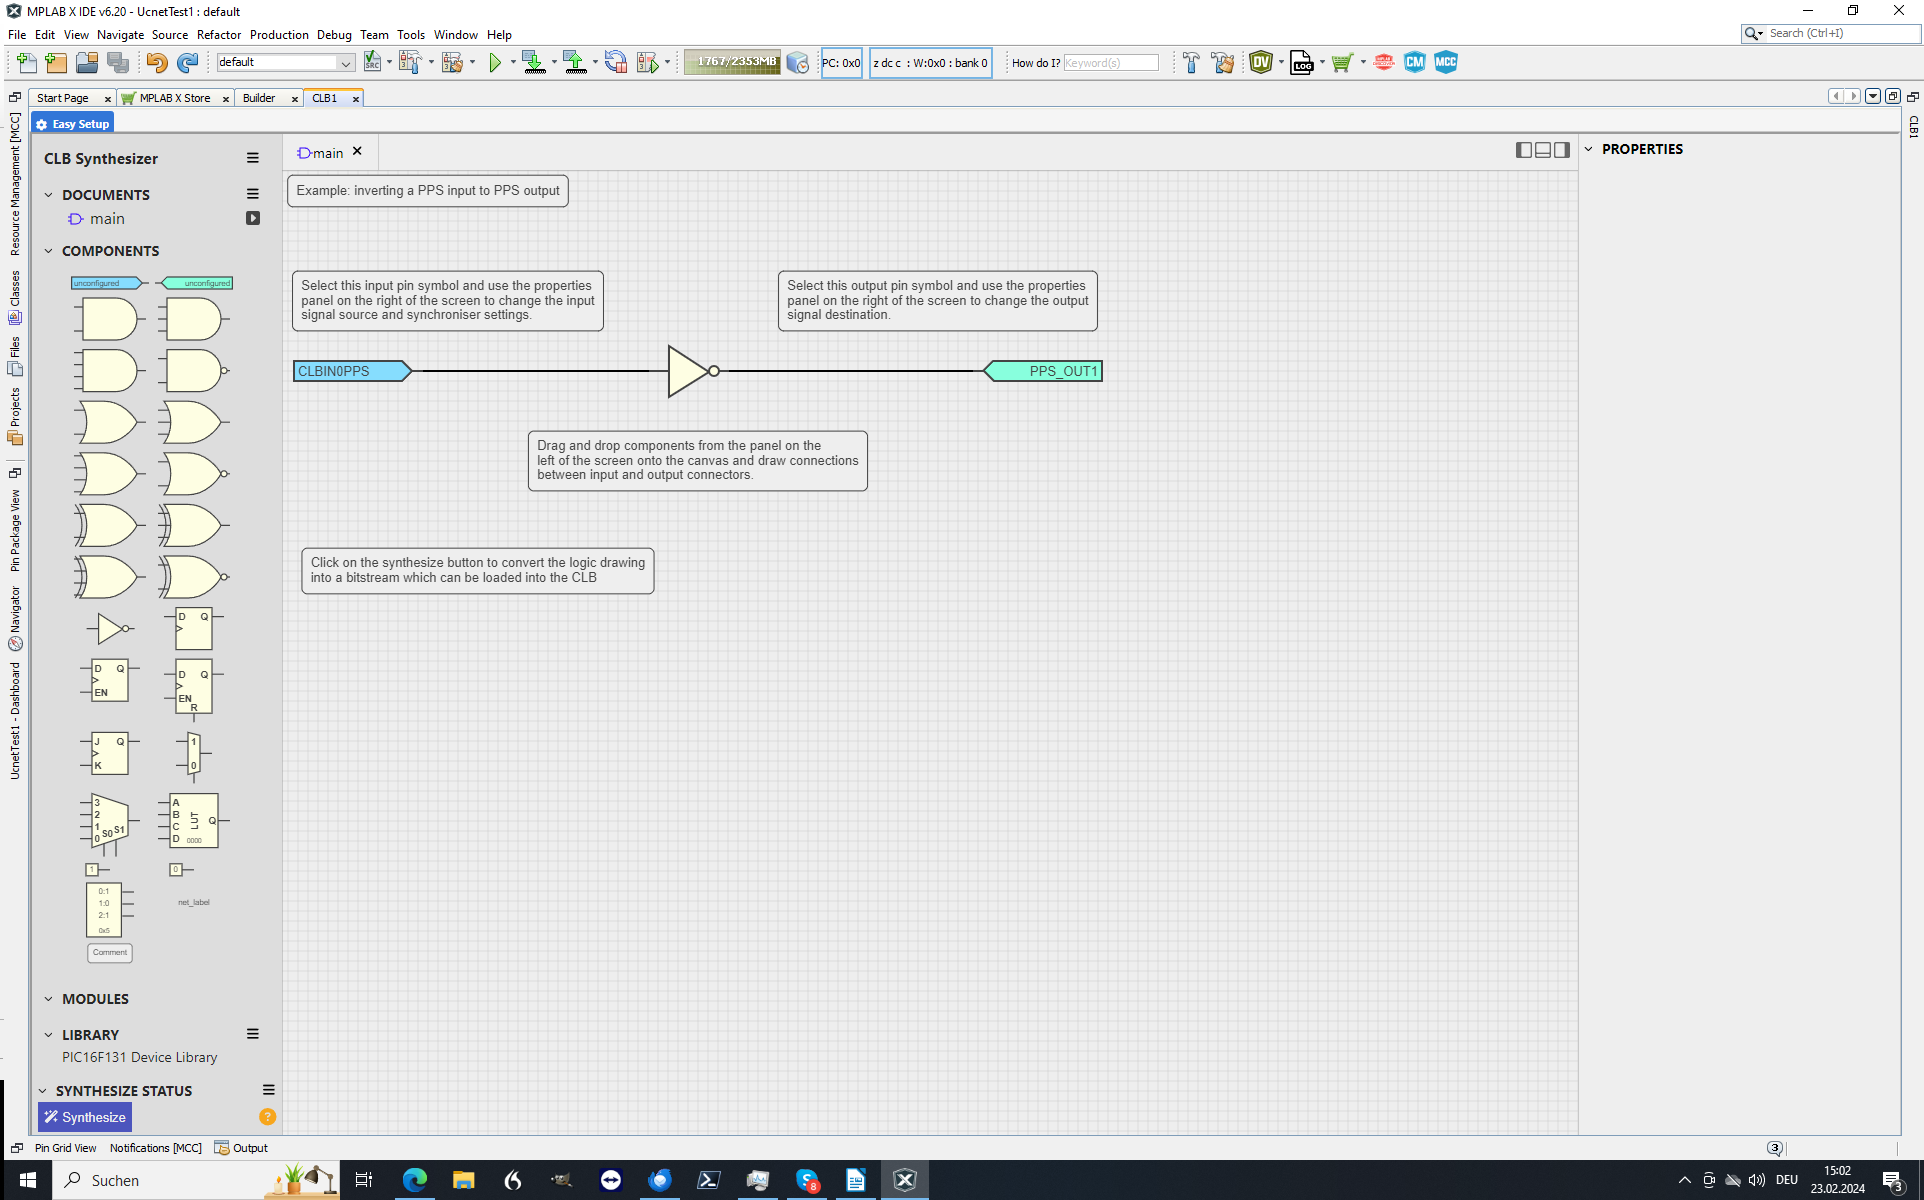This screenshot has width=1924, height=1200.
Task: Open the Pin Grid View panel
Action: [x=65, y=1148]
